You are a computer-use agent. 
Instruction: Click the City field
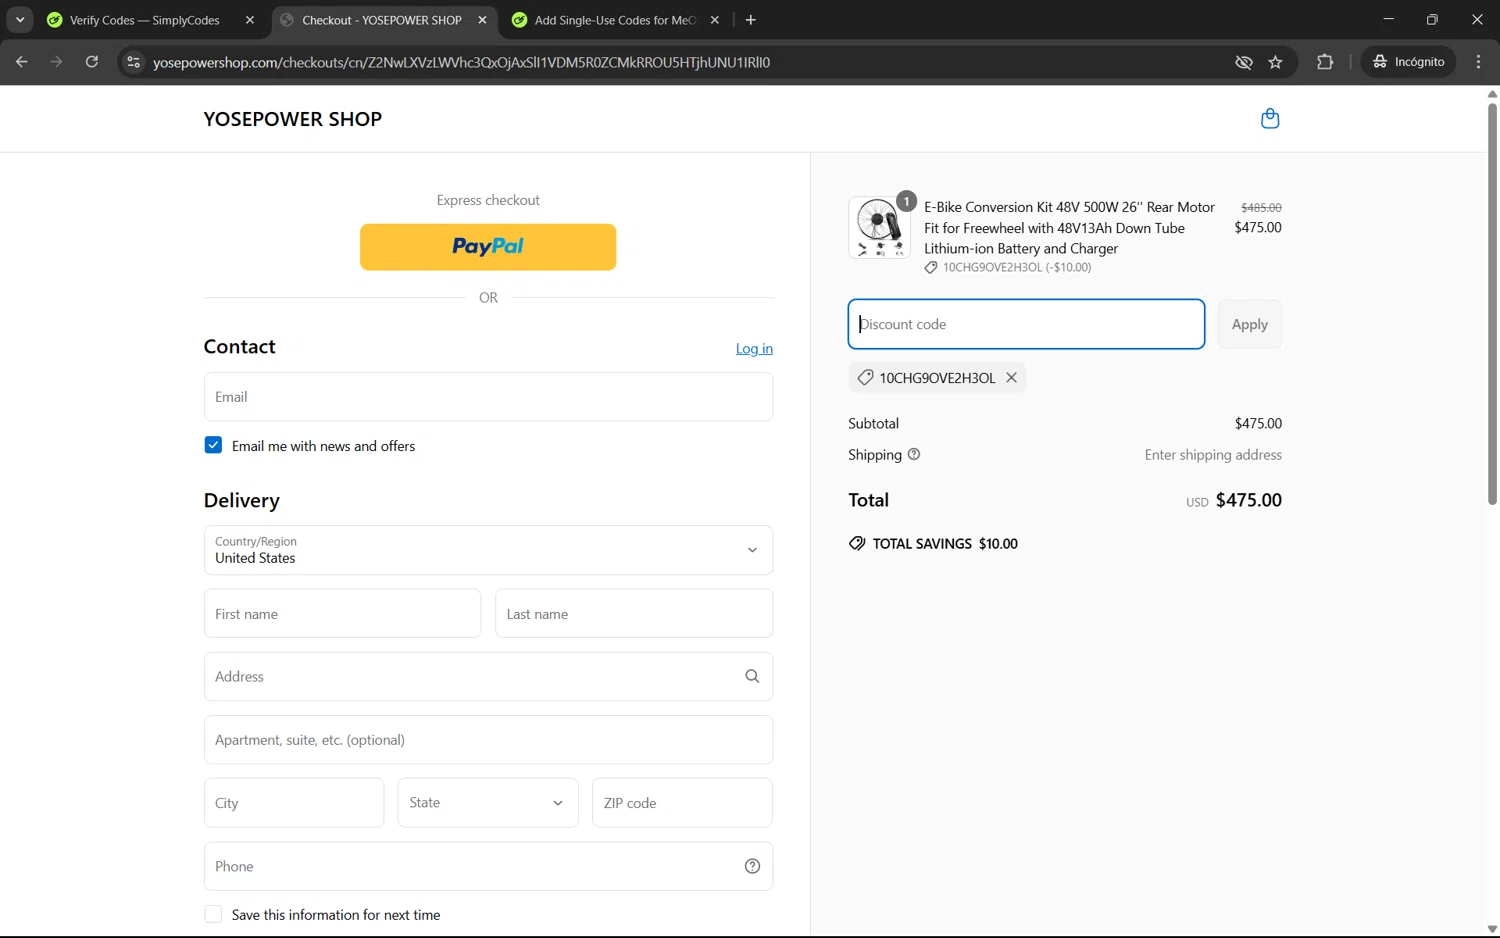click(x=294, y=803)
